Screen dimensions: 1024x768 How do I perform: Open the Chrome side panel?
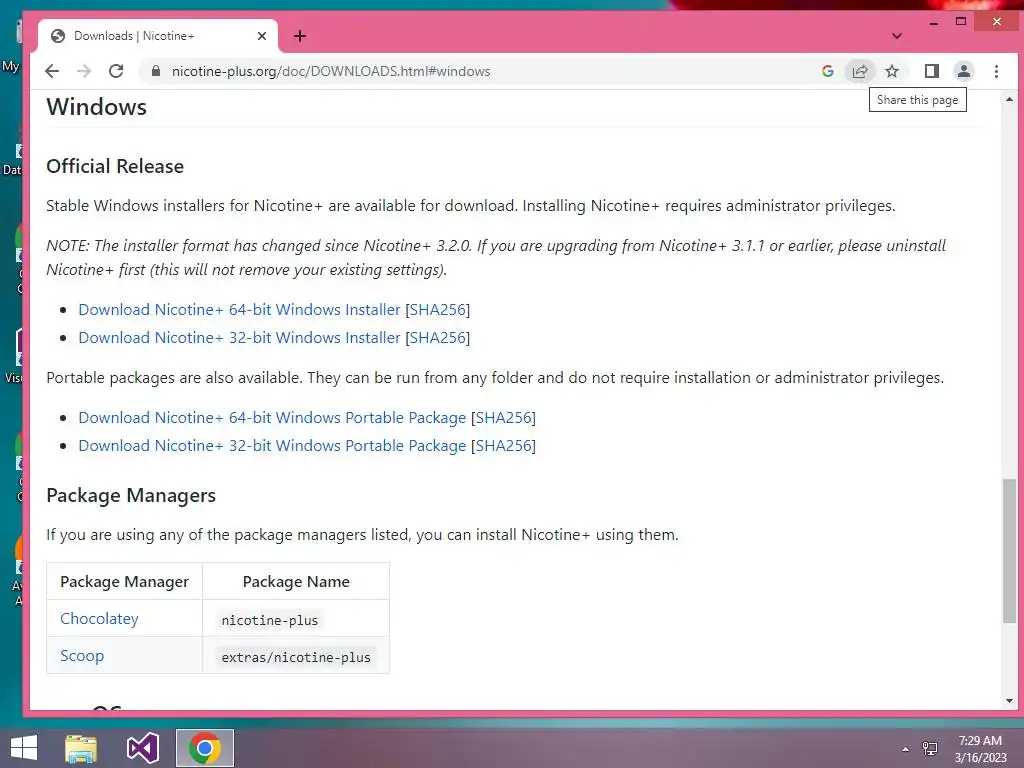[932, 71]
